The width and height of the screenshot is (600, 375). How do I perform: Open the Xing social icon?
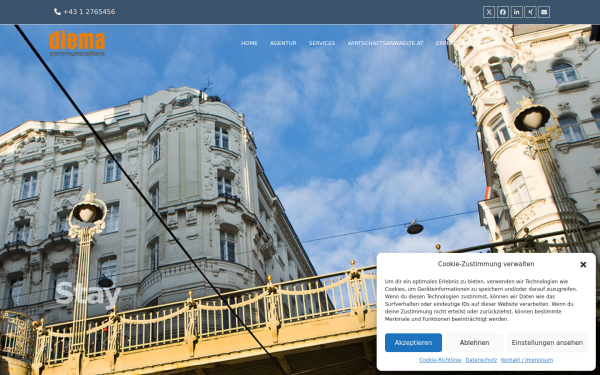click(530, 12)
